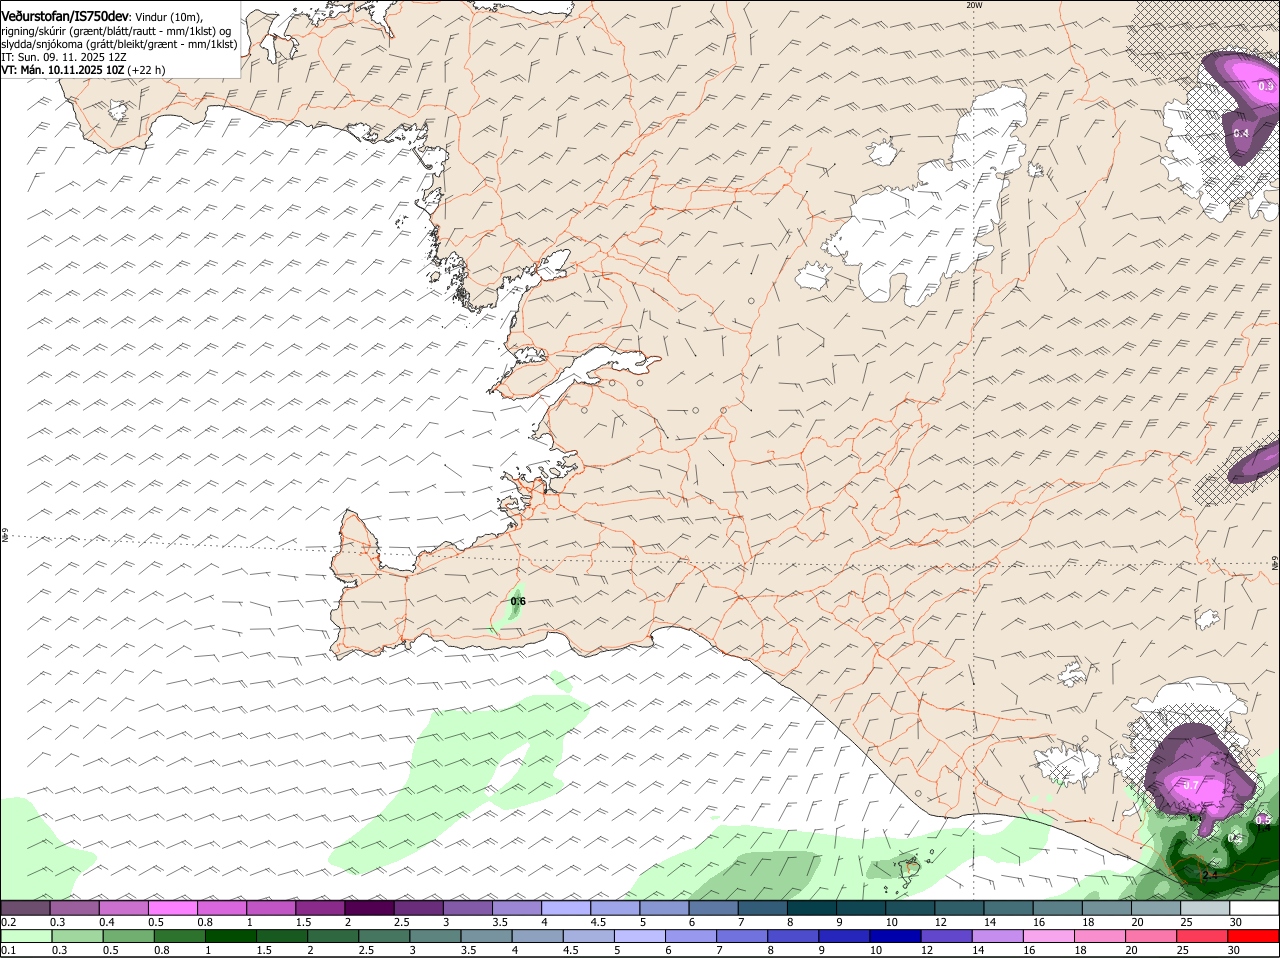
Task: Click the "0.6" rain value on Reykjanes peninsula
Action: click(518, 601)
